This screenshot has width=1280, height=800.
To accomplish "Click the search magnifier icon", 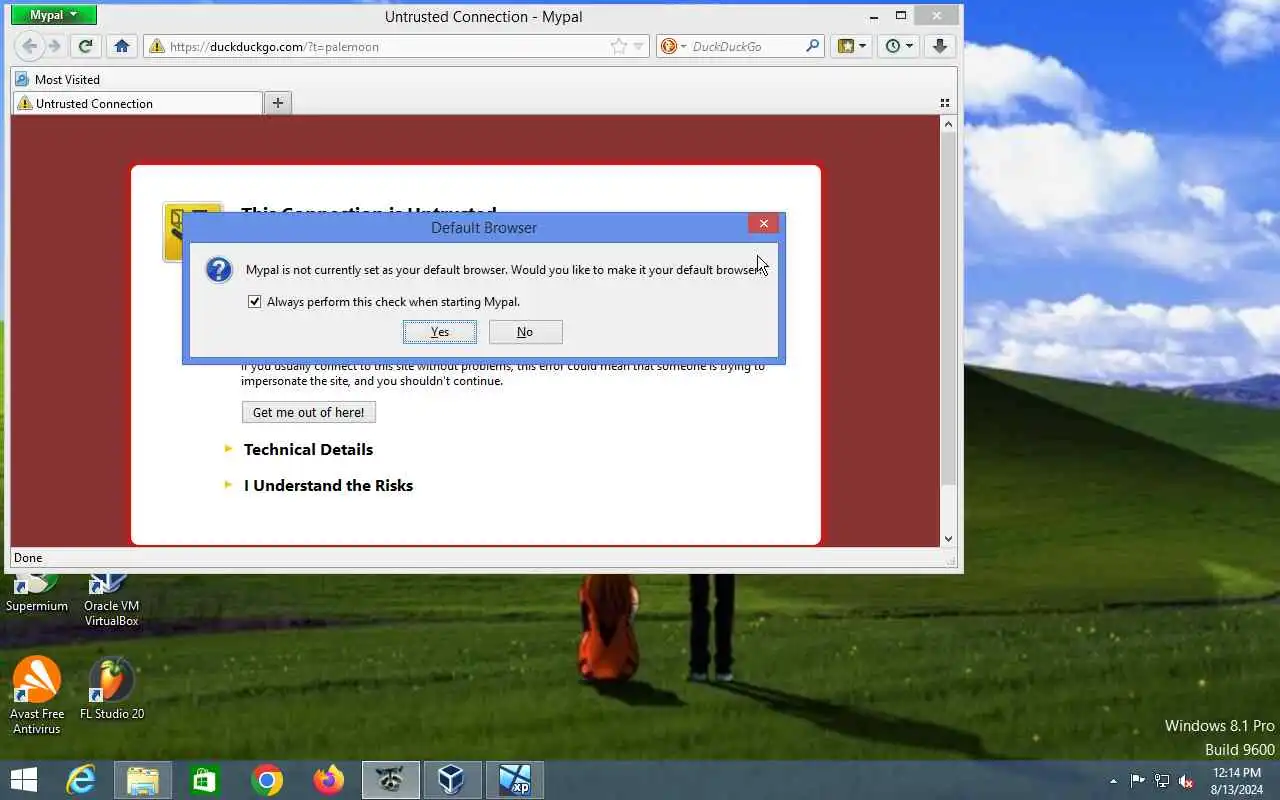I will pyautogui.click(x=812, y=46).
